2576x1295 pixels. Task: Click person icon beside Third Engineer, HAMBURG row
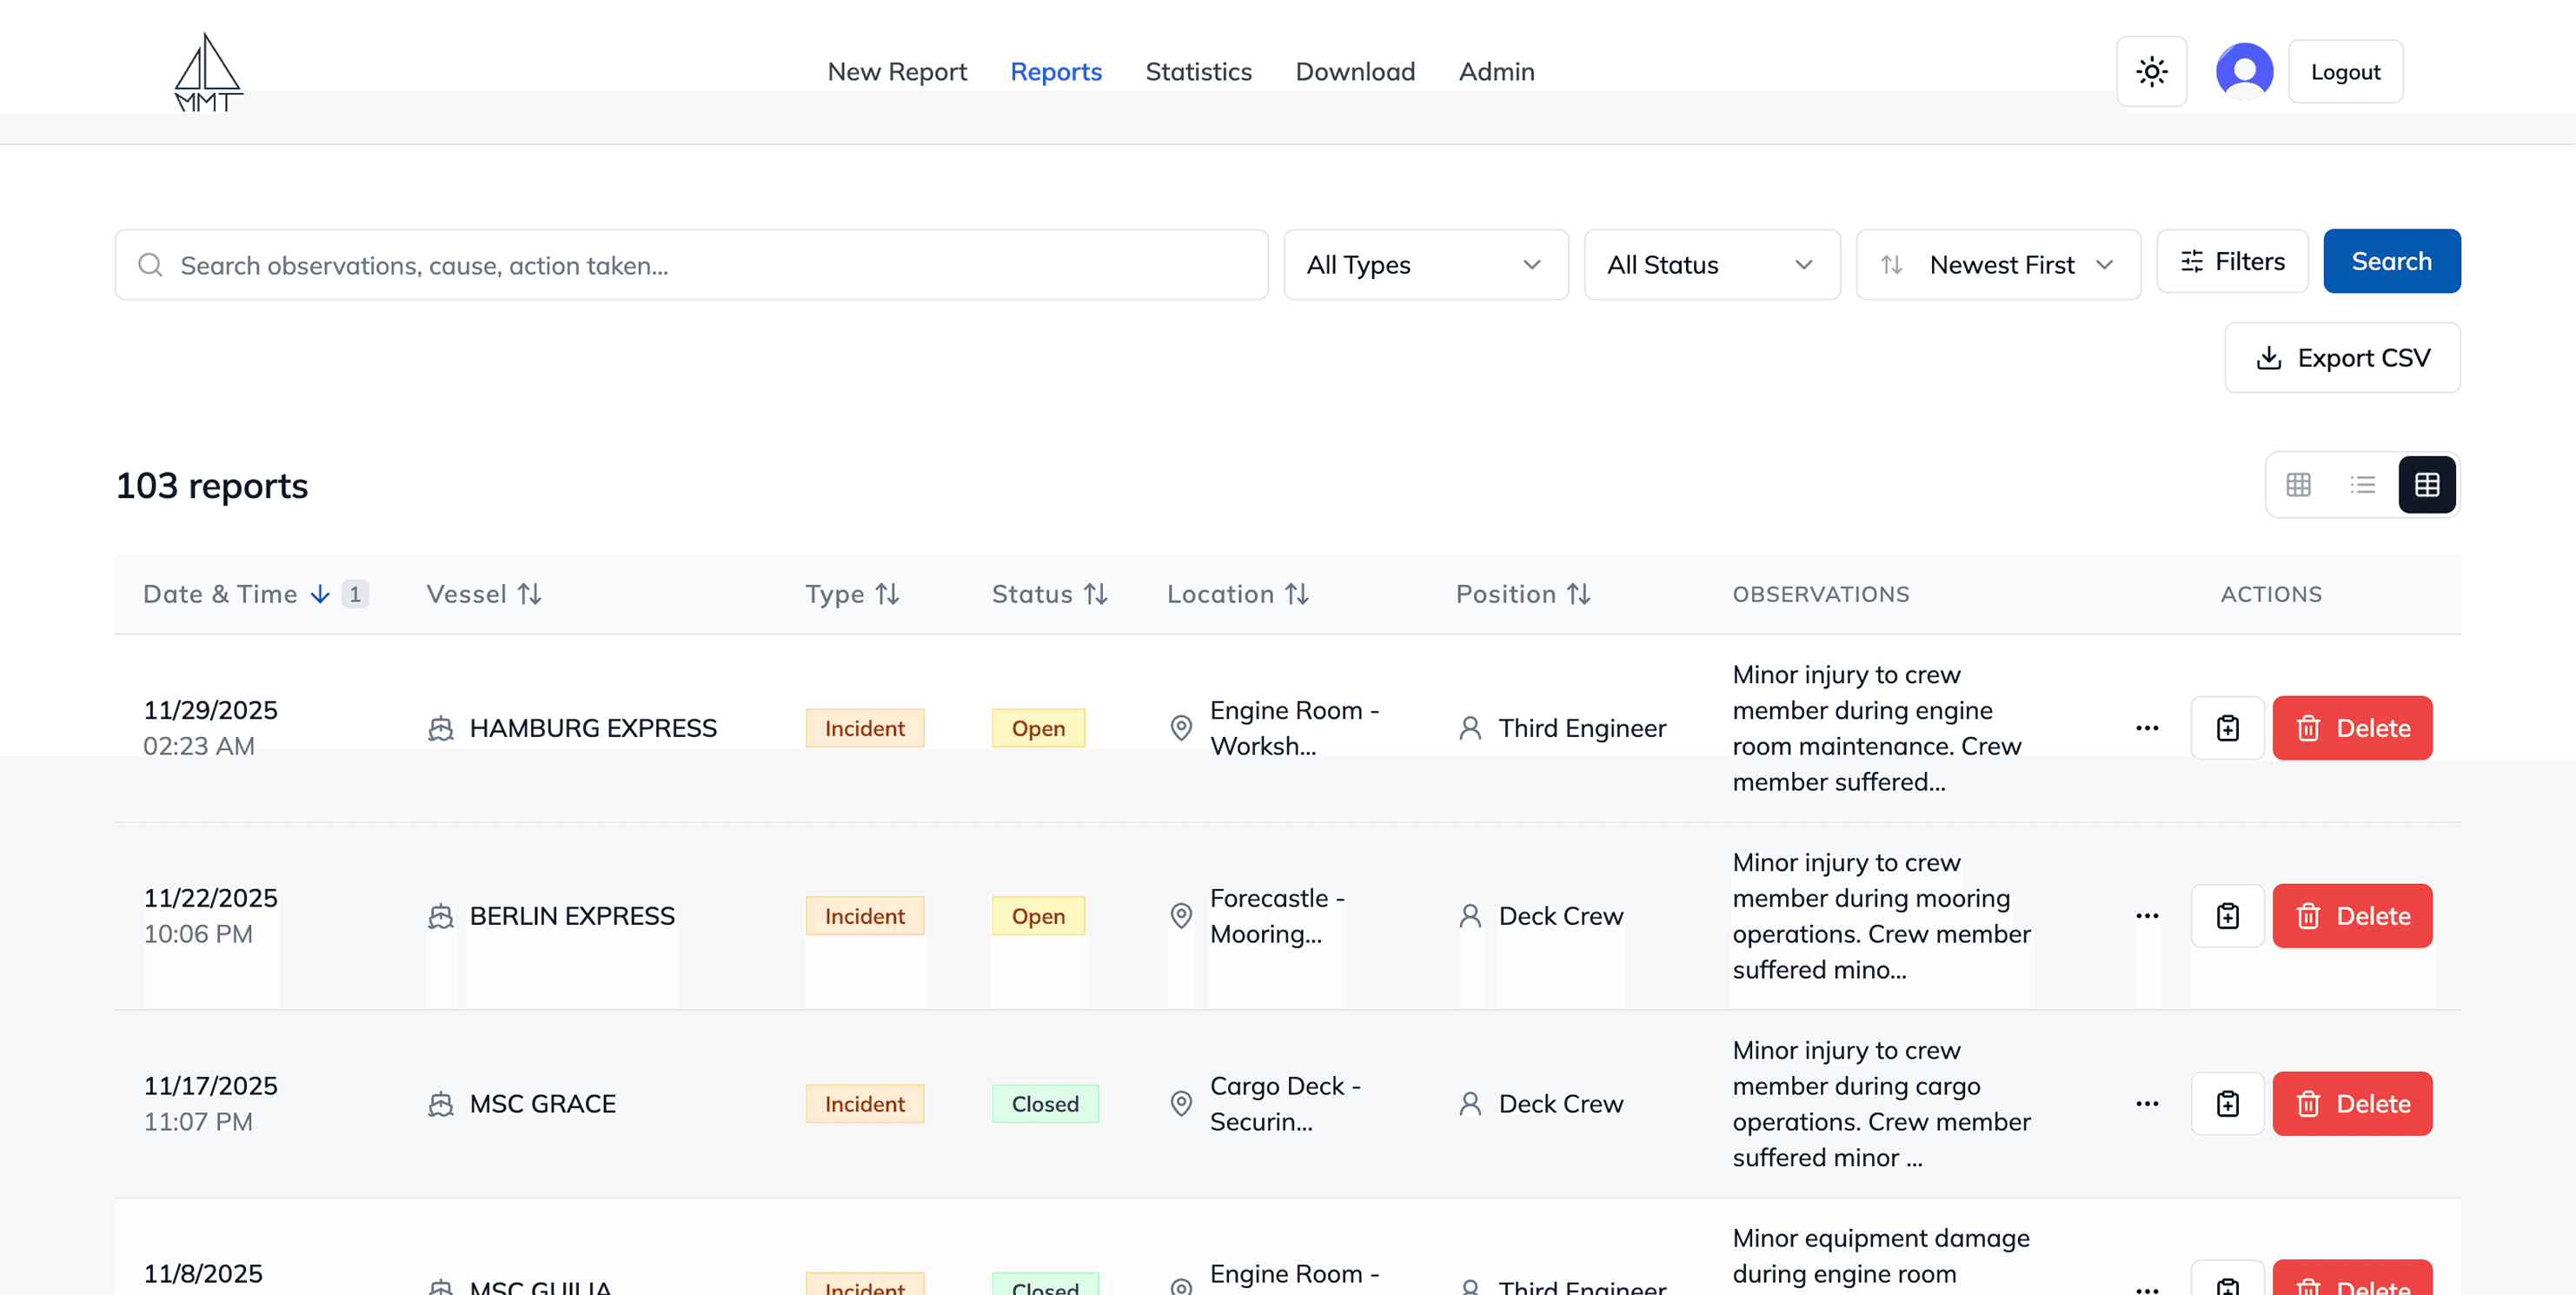(1470, 728)
